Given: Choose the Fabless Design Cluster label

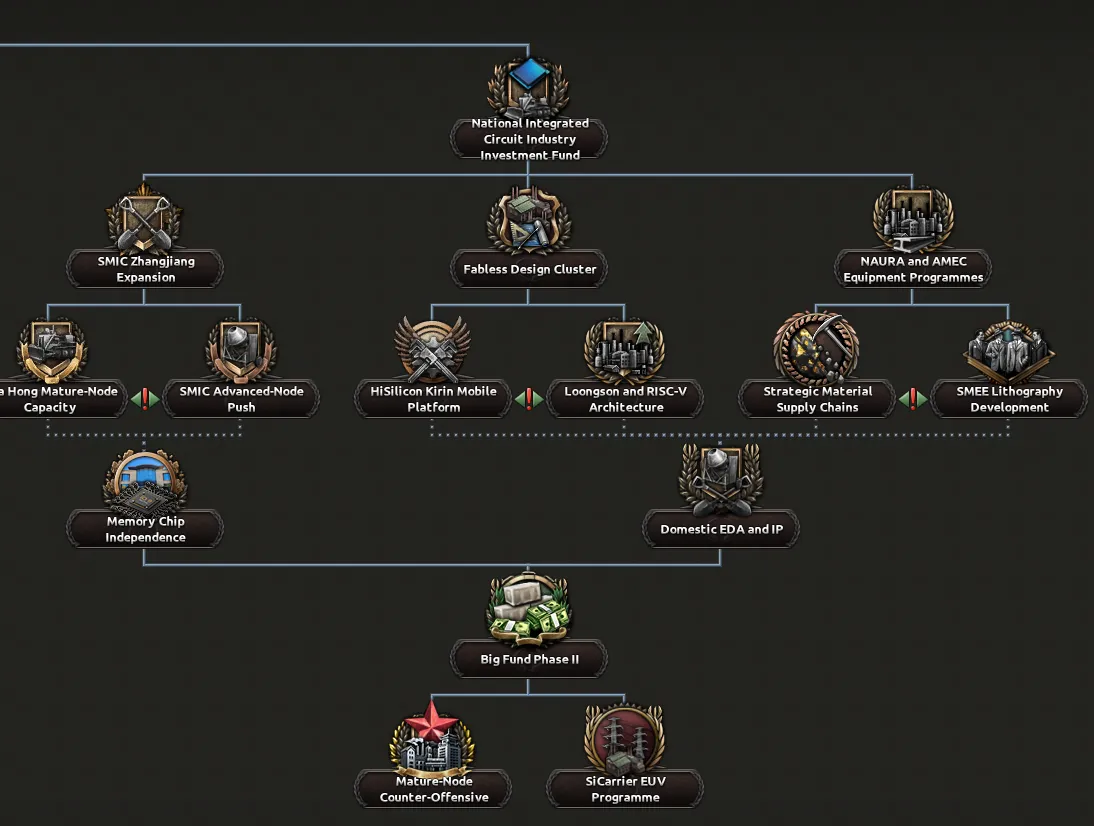Looking at the screenshot, I should (529, 269).
